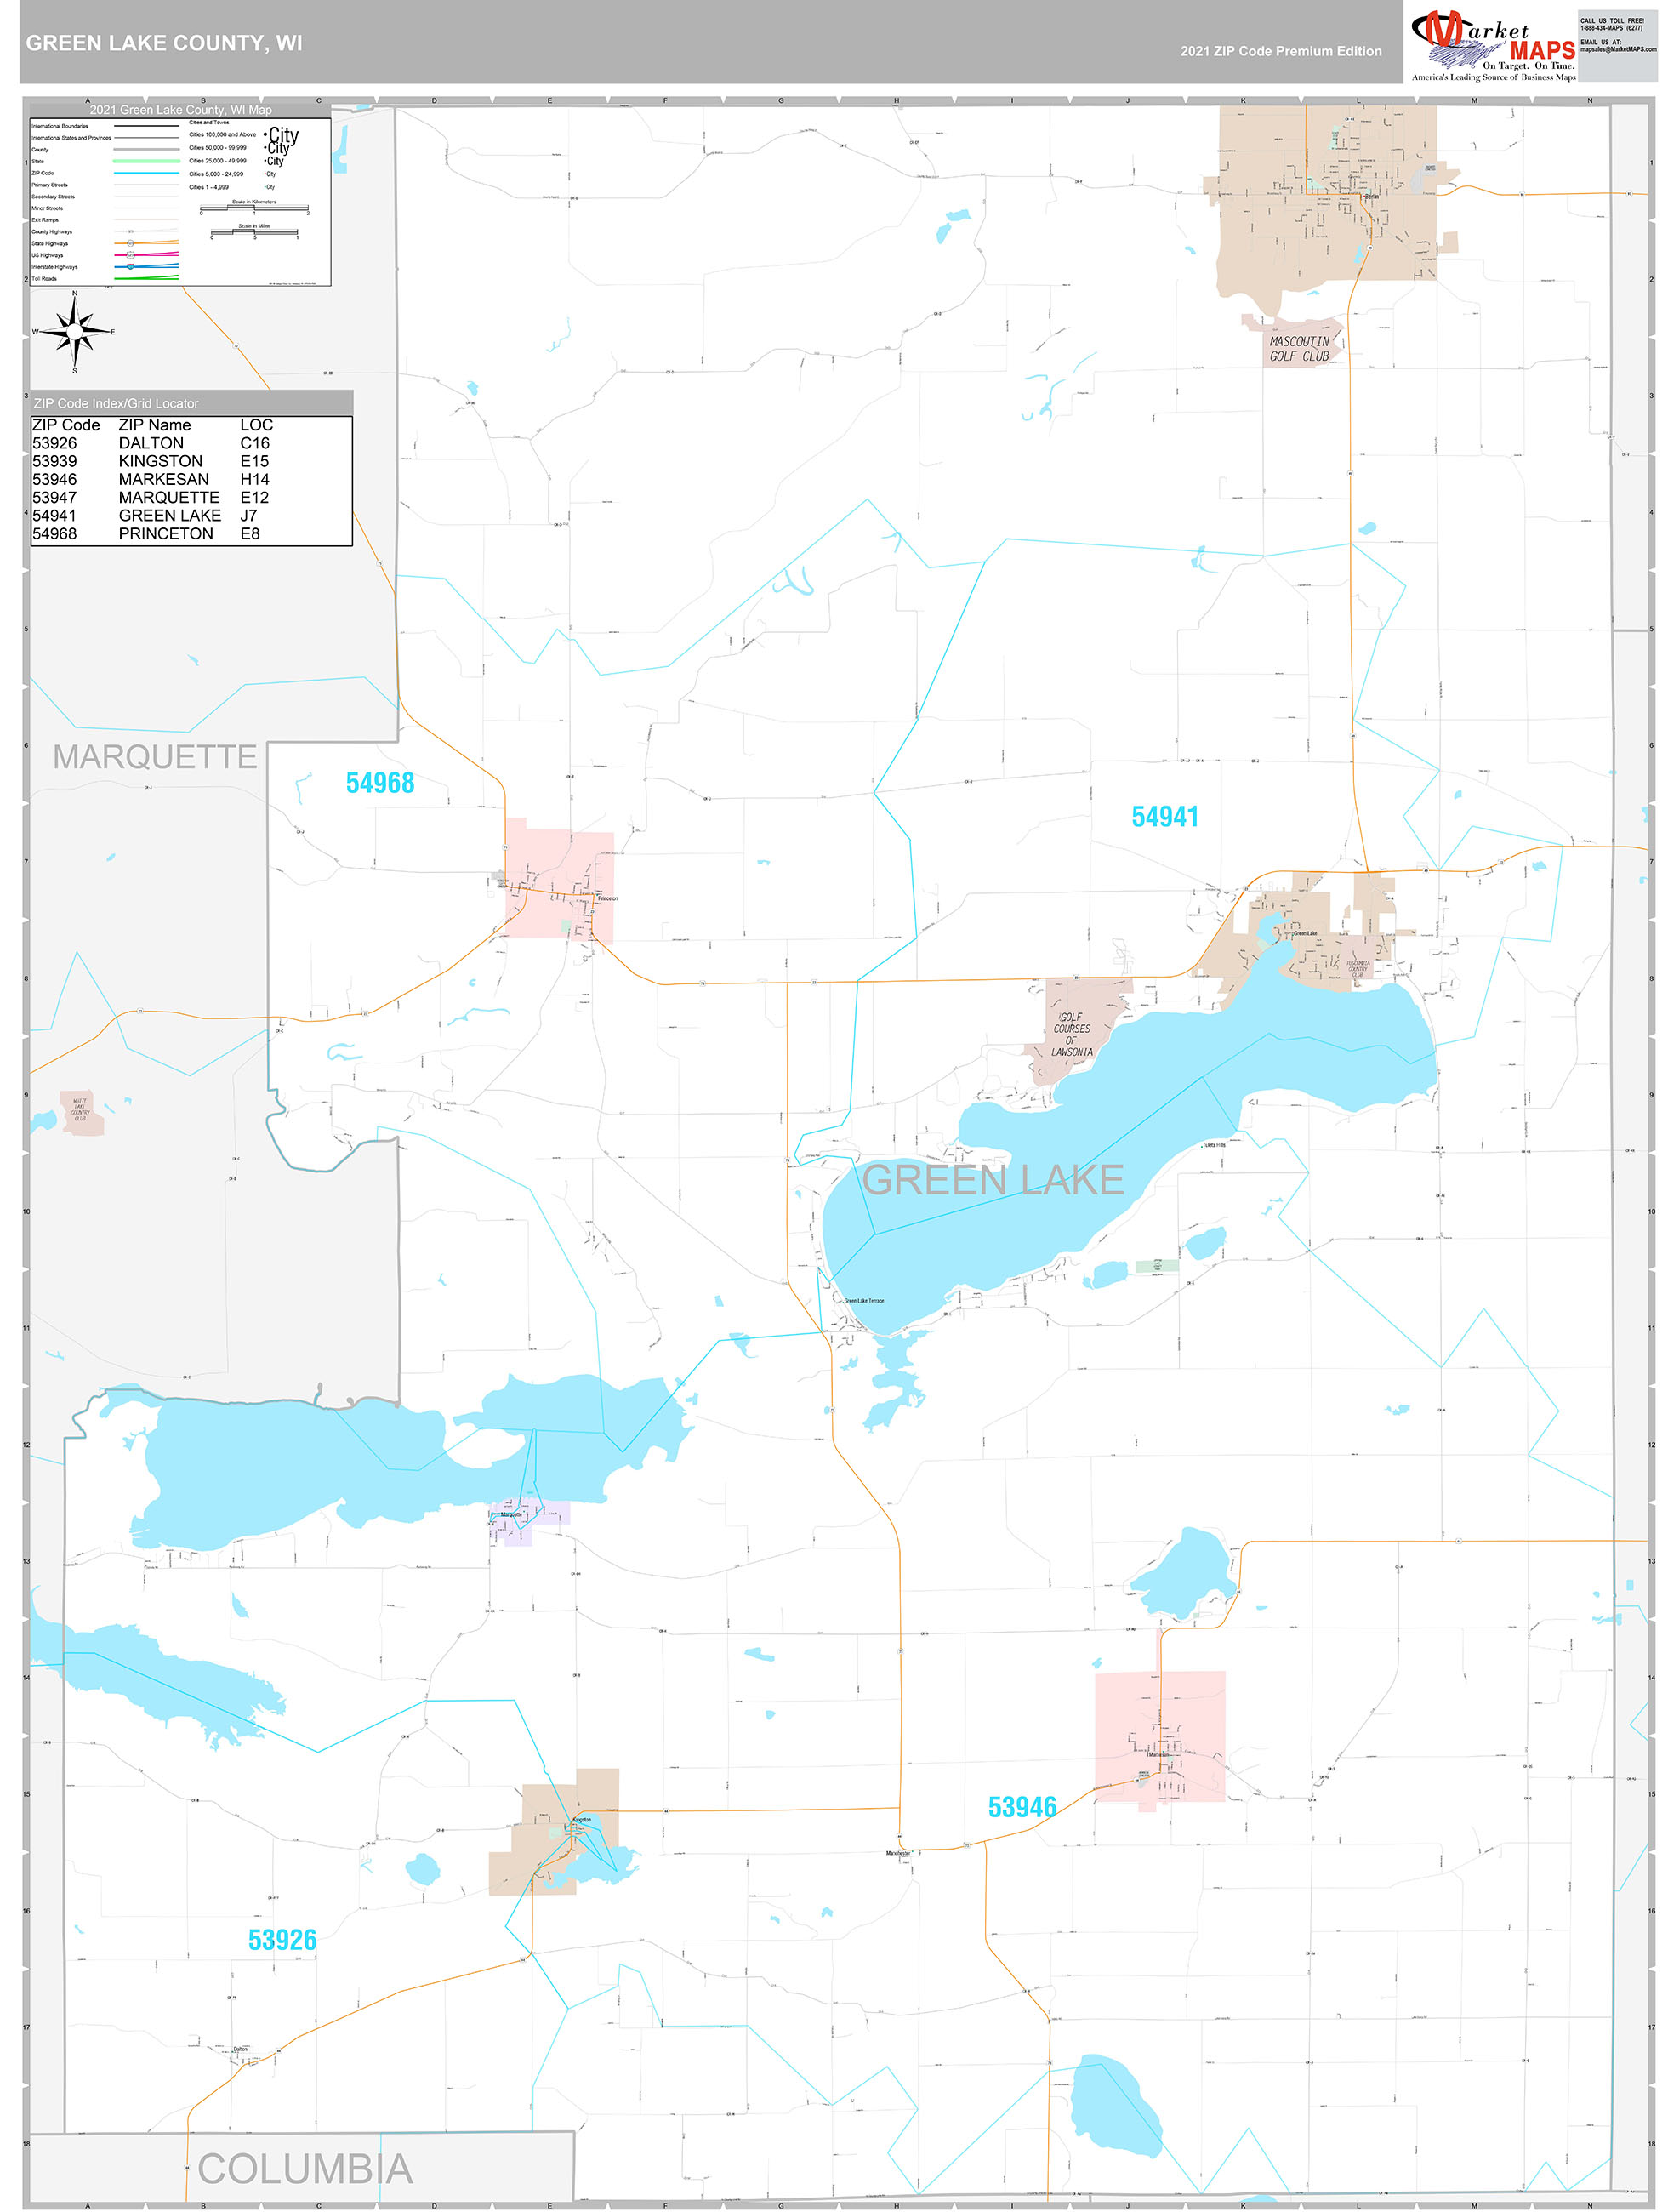The image size is (1668, 2212).
Task: Click the Interstate Highways shield symbol in legend
Action: pyautogui.click(x=131, y=267)
